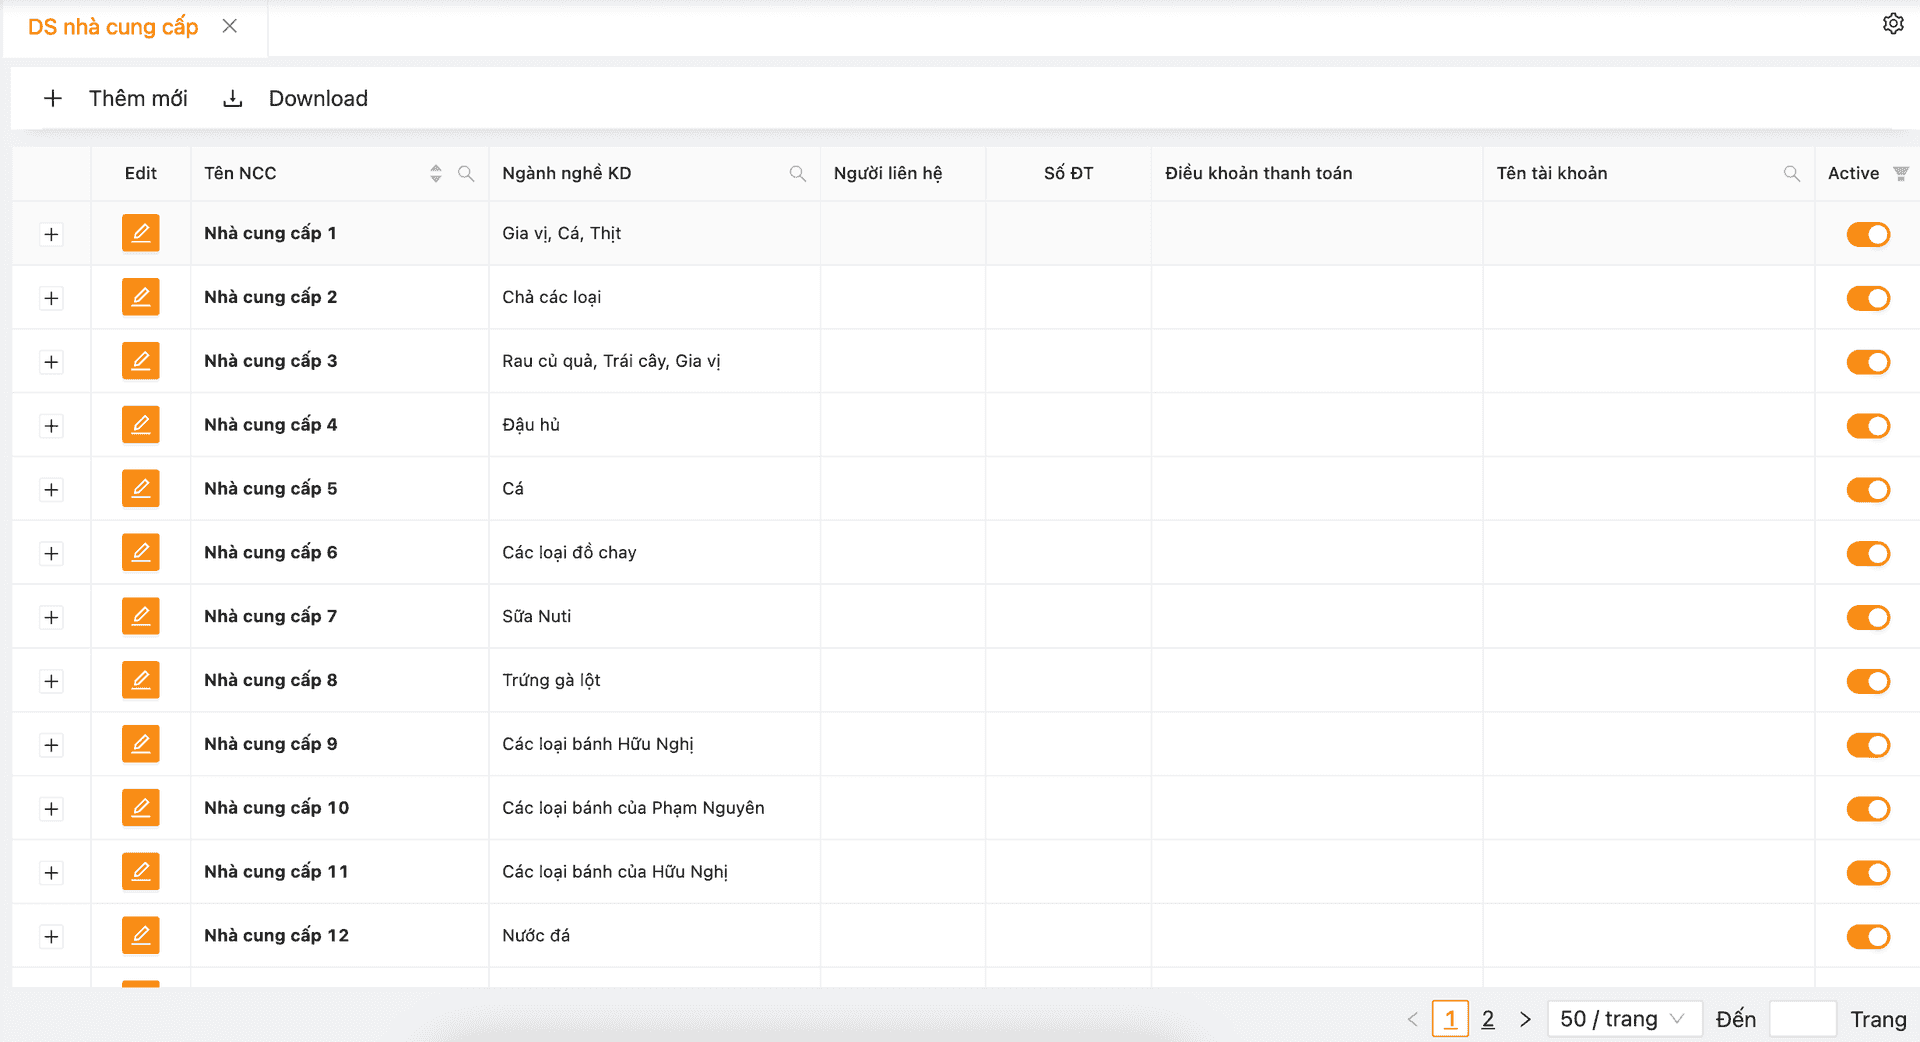Viewport: 1920px width, 1042px height.
Task: Go to page 2 of the list
Action: point(1488,1019)
